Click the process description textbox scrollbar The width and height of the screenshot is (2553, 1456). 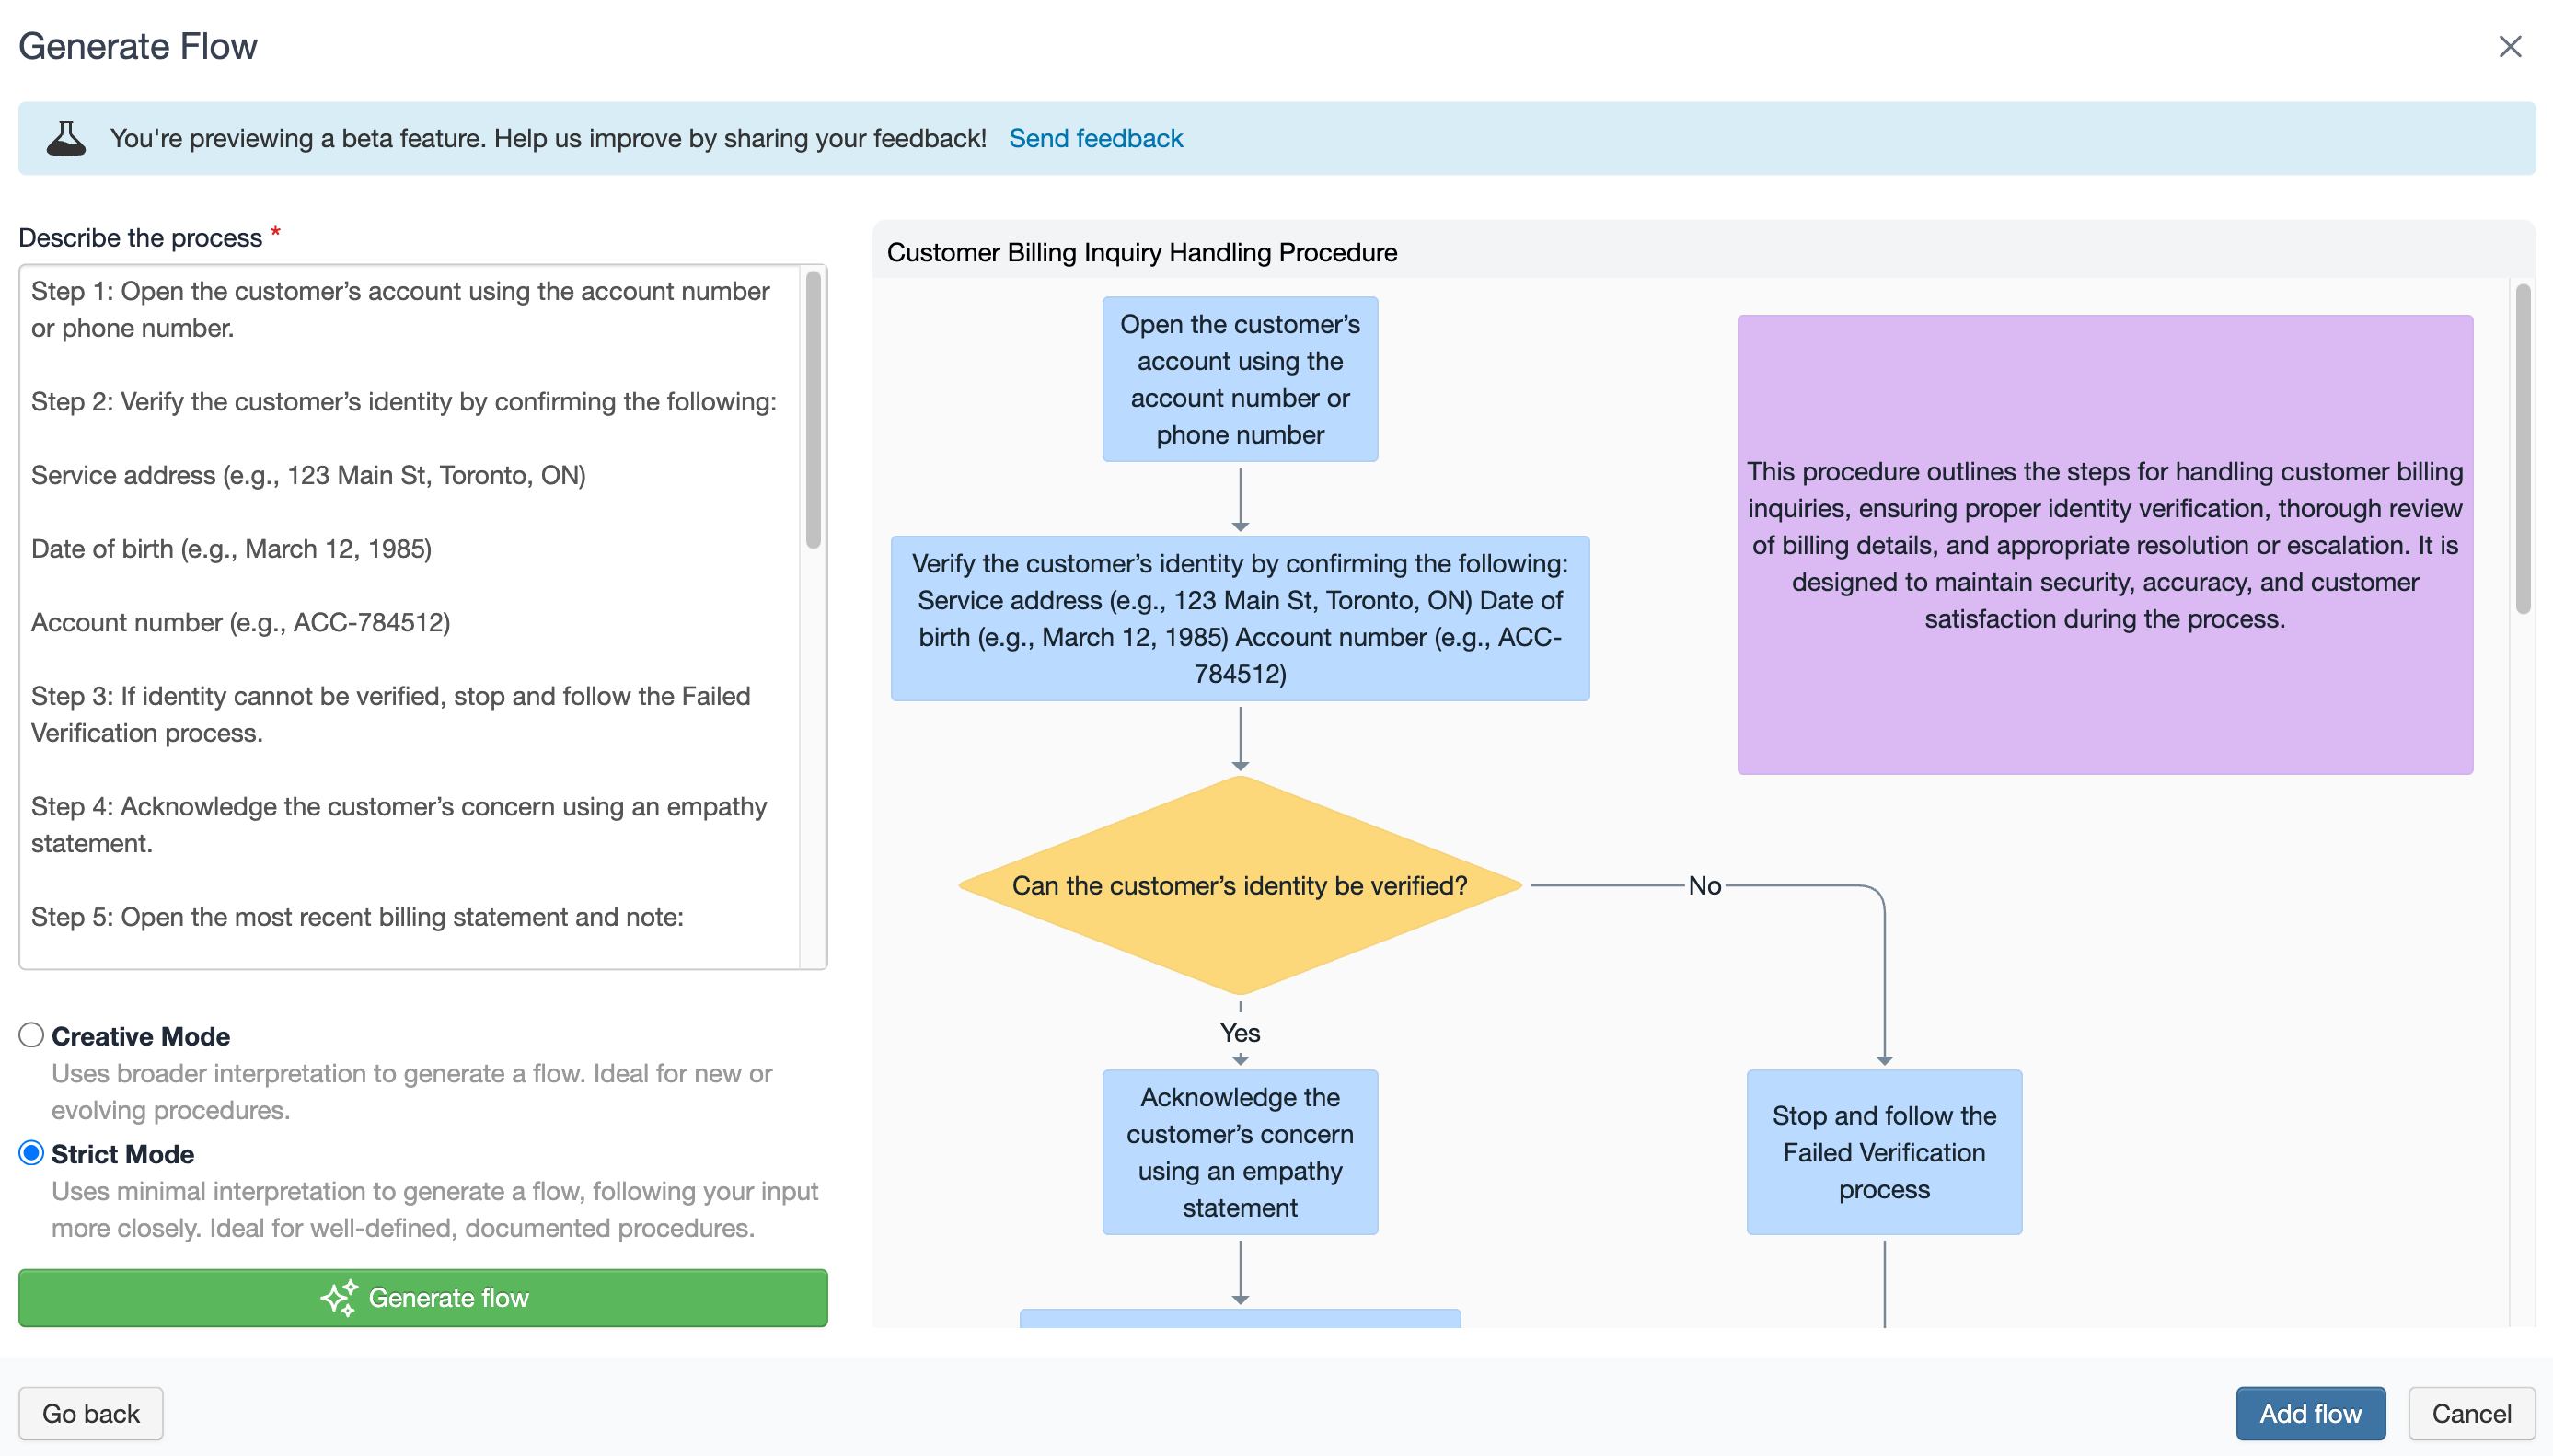(813, 410)
